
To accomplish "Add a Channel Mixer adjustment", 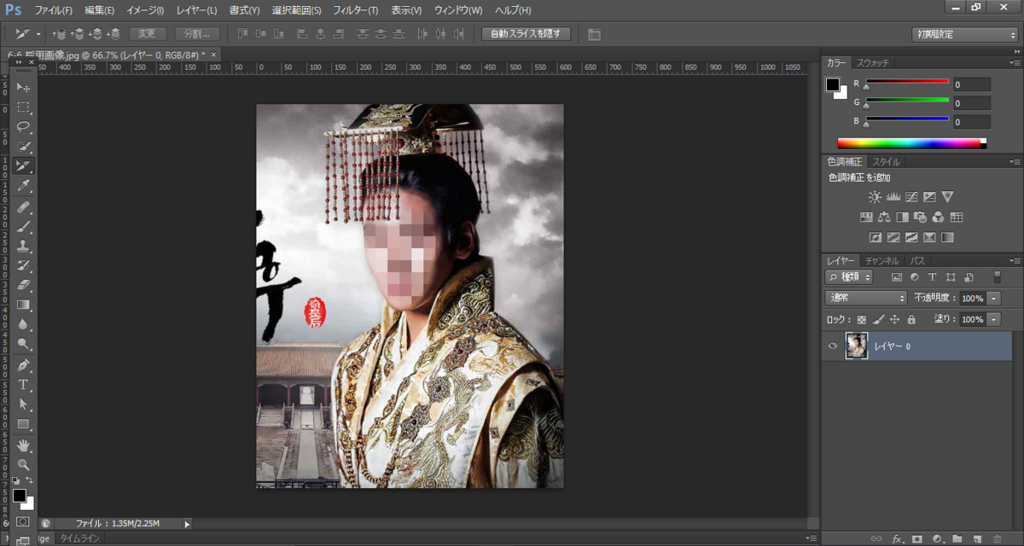I will [x=938, y=217].
